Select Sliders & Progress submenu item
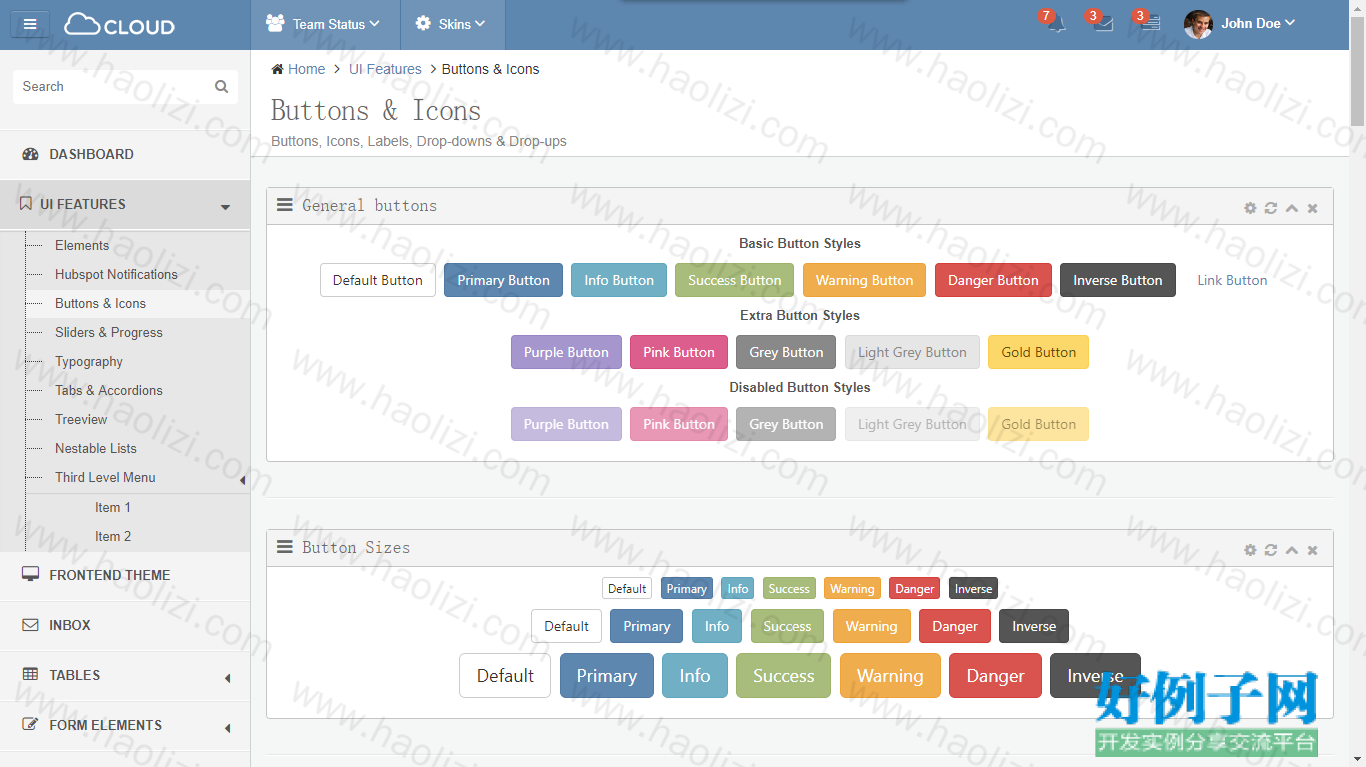The image size is (1366, 767). coord(109,332)
